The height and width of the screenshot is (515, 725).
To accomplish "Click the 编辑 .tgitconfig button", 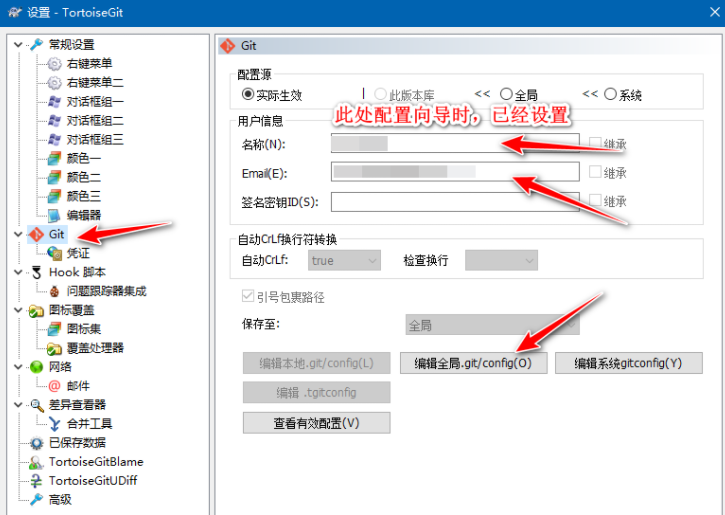I will [x=317, y=393].
